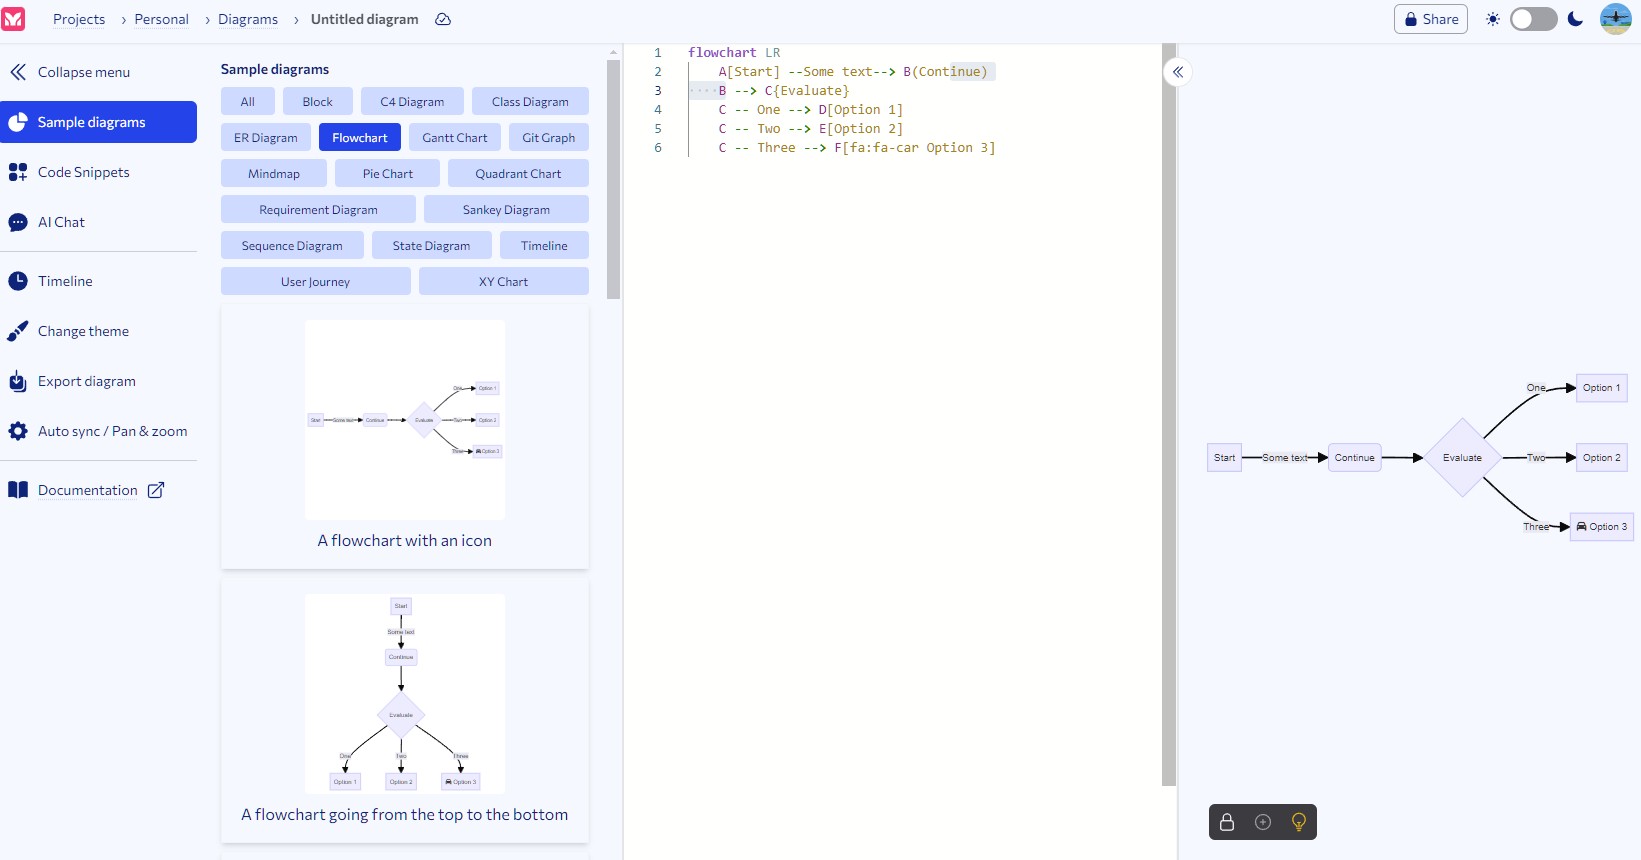Select the top-to-bottom flowchart thumbnail

[405, 694]
